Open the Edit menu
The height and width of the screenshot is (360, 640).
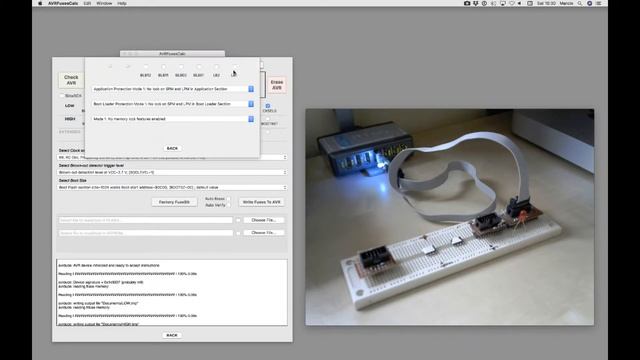point(87,3)
